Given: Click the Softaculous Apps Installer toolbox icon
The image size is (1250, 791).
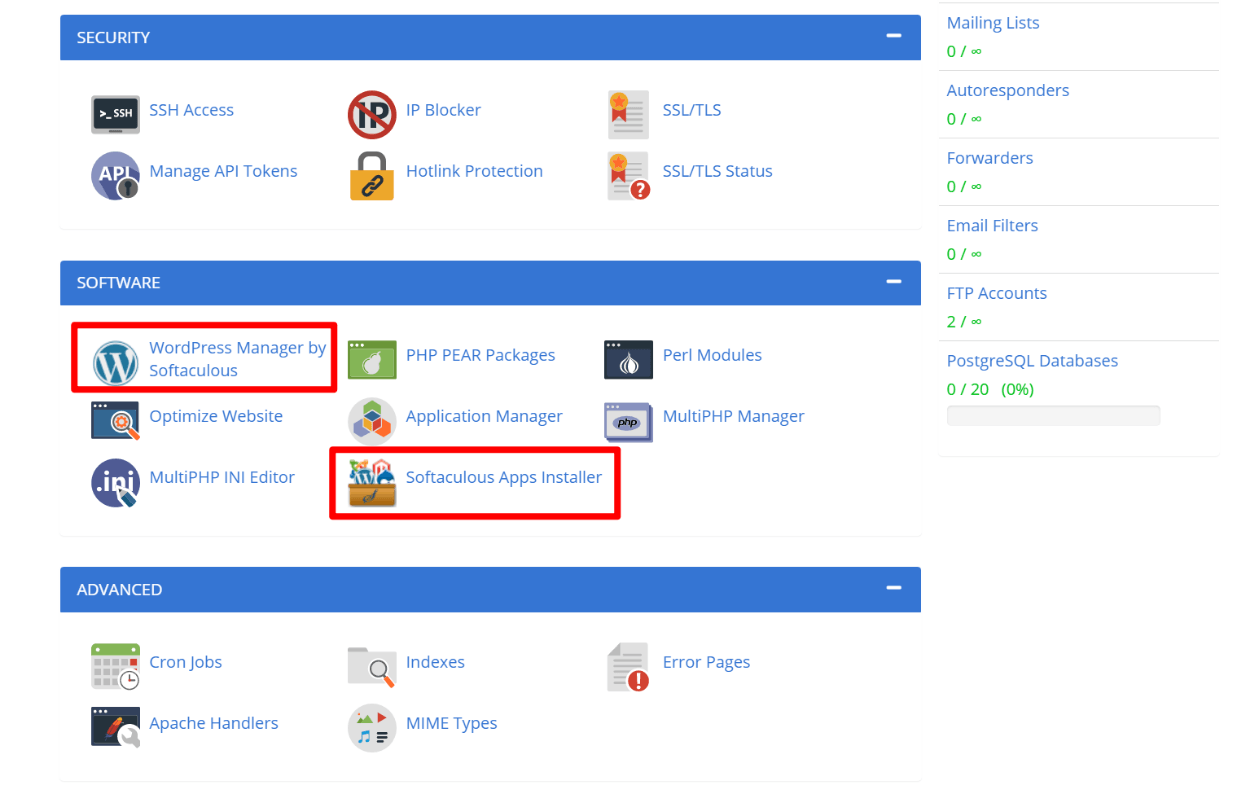Looking at the screenshot, I should pos(372,482).
